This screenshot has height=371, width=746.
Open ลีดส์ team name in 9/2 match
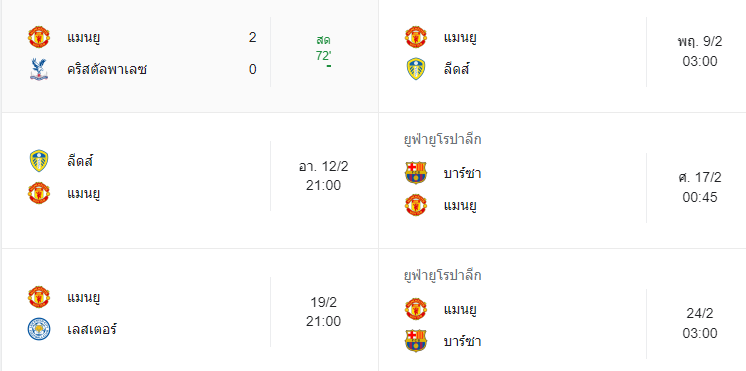(457, 69)
